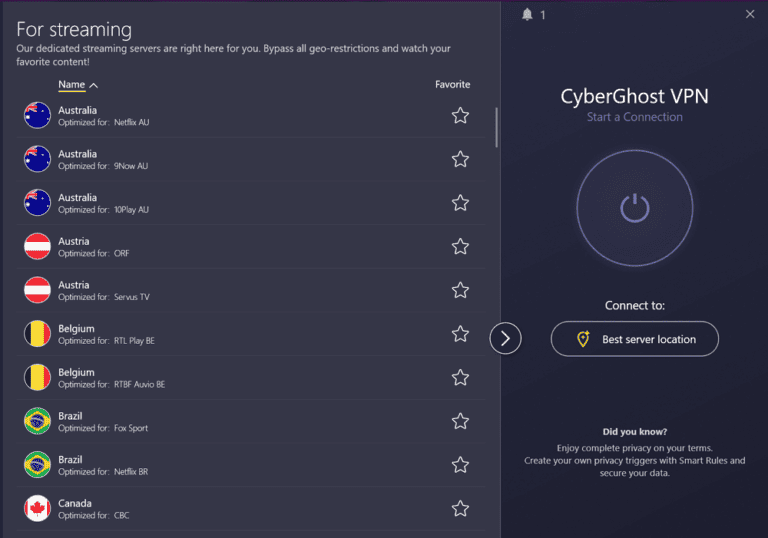Click the power button to connect
Viewport: 768px width, 538px height.
click(635, 208)
